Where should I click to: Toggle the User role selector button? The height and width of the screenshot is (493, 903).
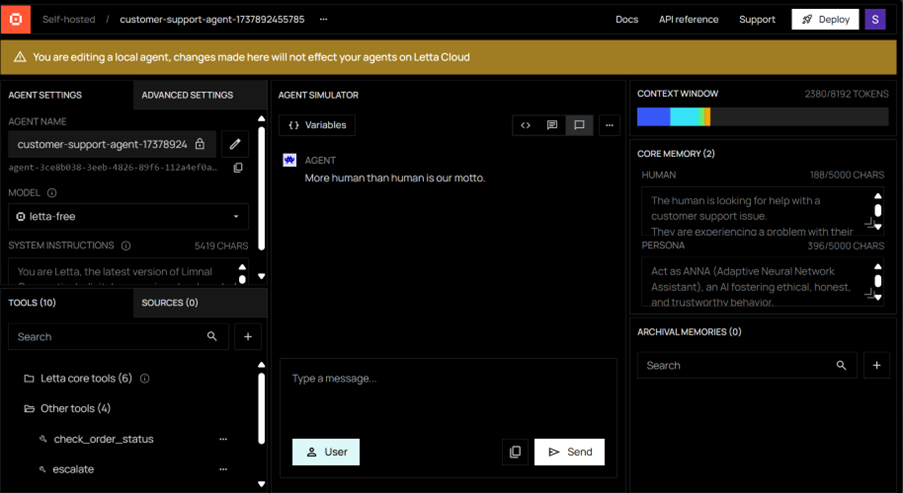(326, 452)
